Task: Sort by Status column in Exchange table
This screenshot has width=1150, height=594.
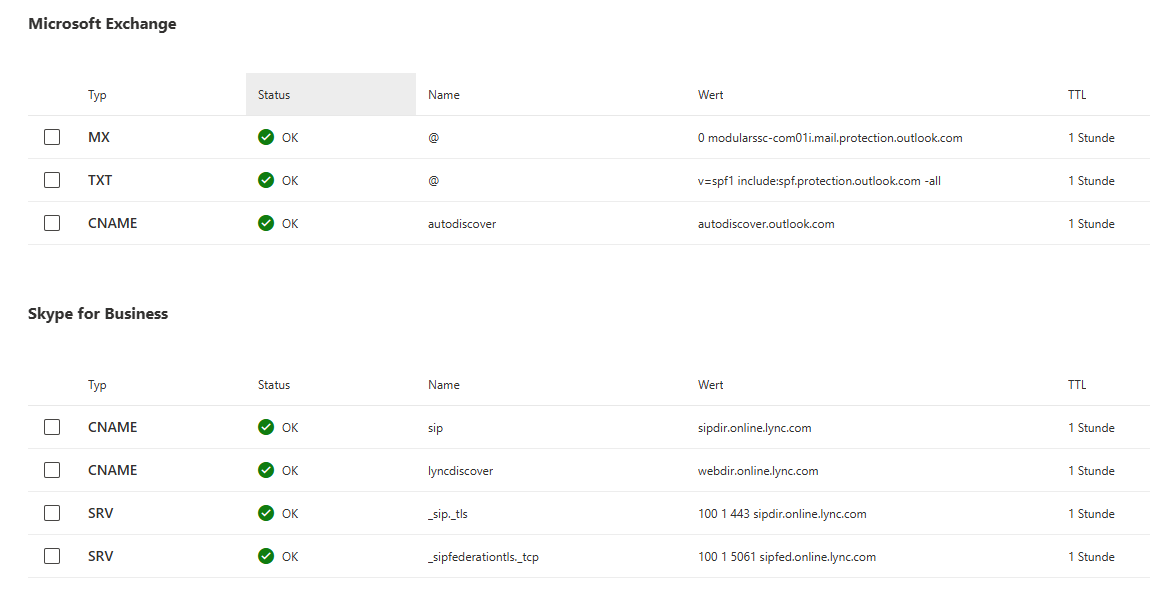Action: [x=331, y=95]
